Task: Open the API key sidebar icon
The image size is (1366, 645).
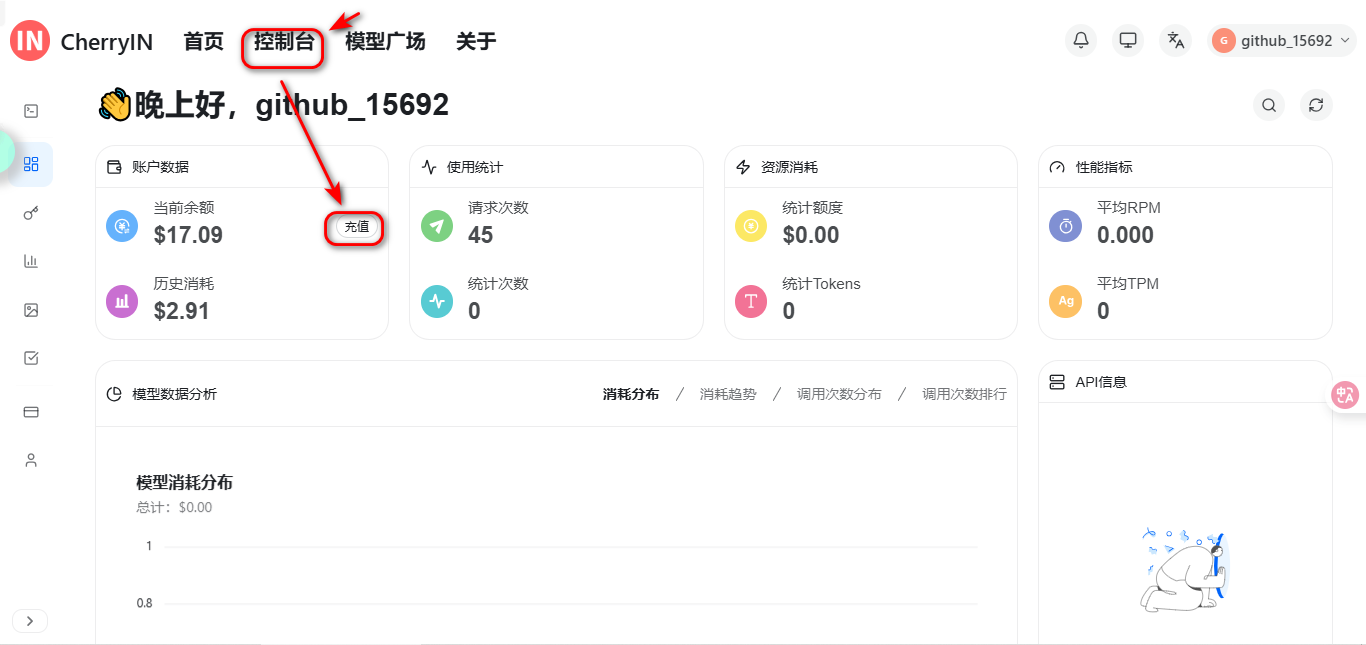Action: click(x=31, y=213)
